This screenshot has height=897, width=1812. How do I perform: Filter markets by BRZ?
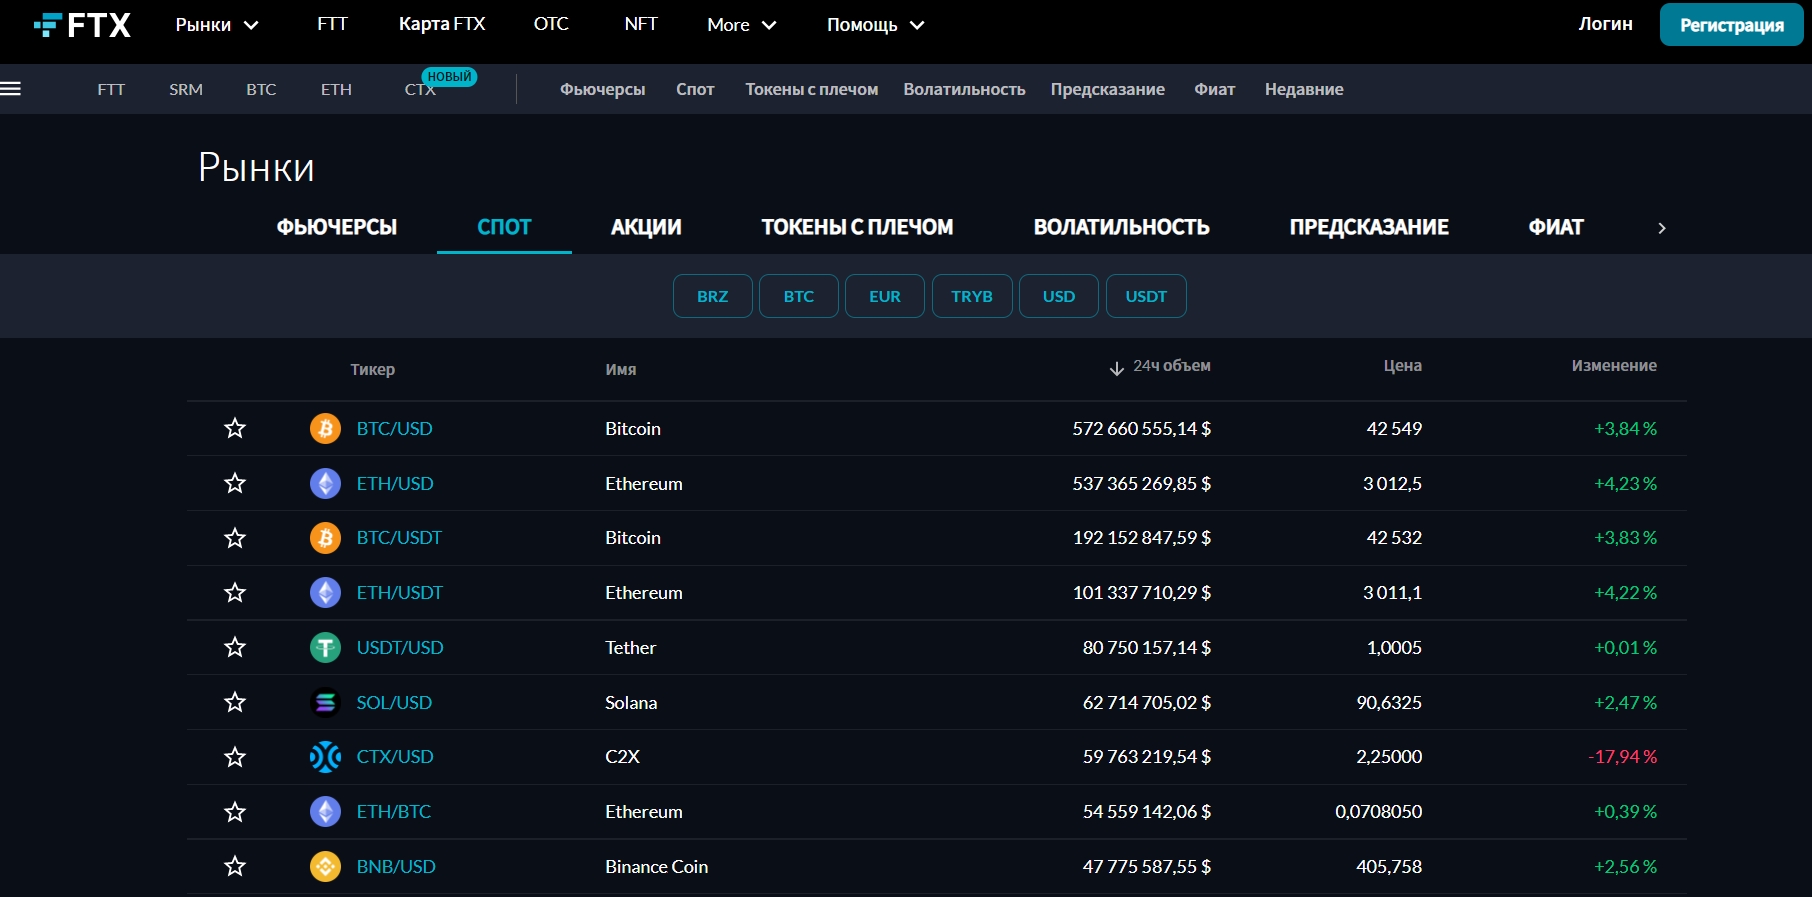(713, 296)
